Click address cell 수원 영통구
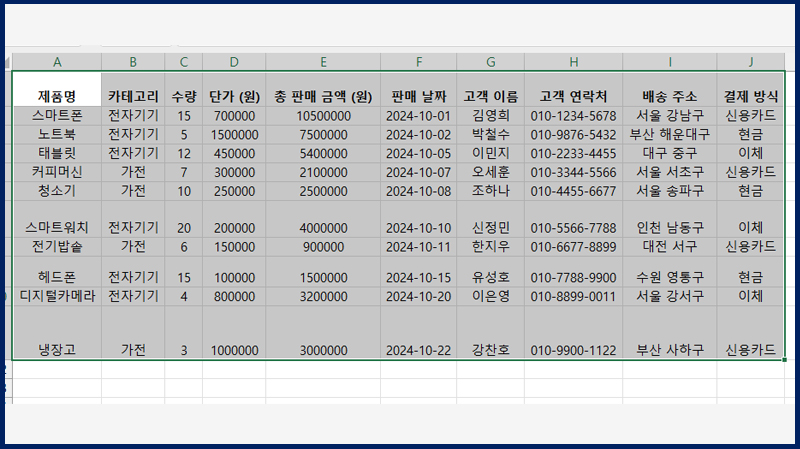The image size is (800, 449). point(669,271)
